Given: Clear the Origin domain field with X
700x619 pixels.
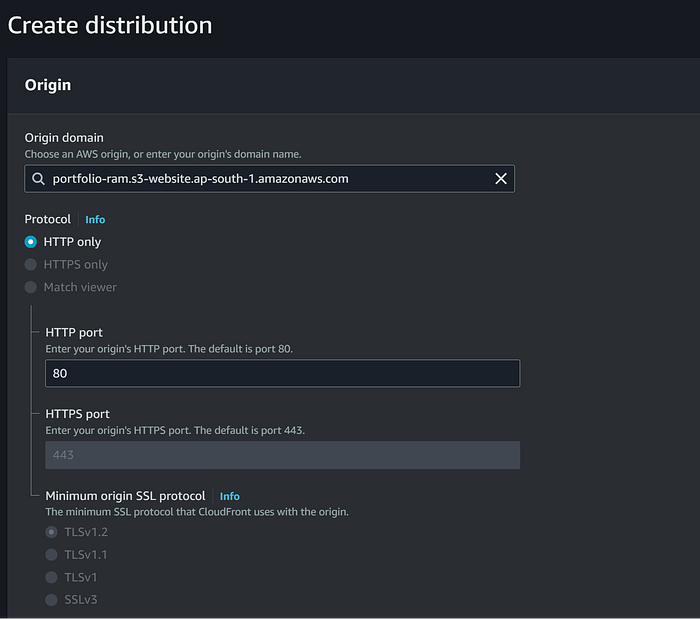Looking at the screenshot, I should point(501,179).
